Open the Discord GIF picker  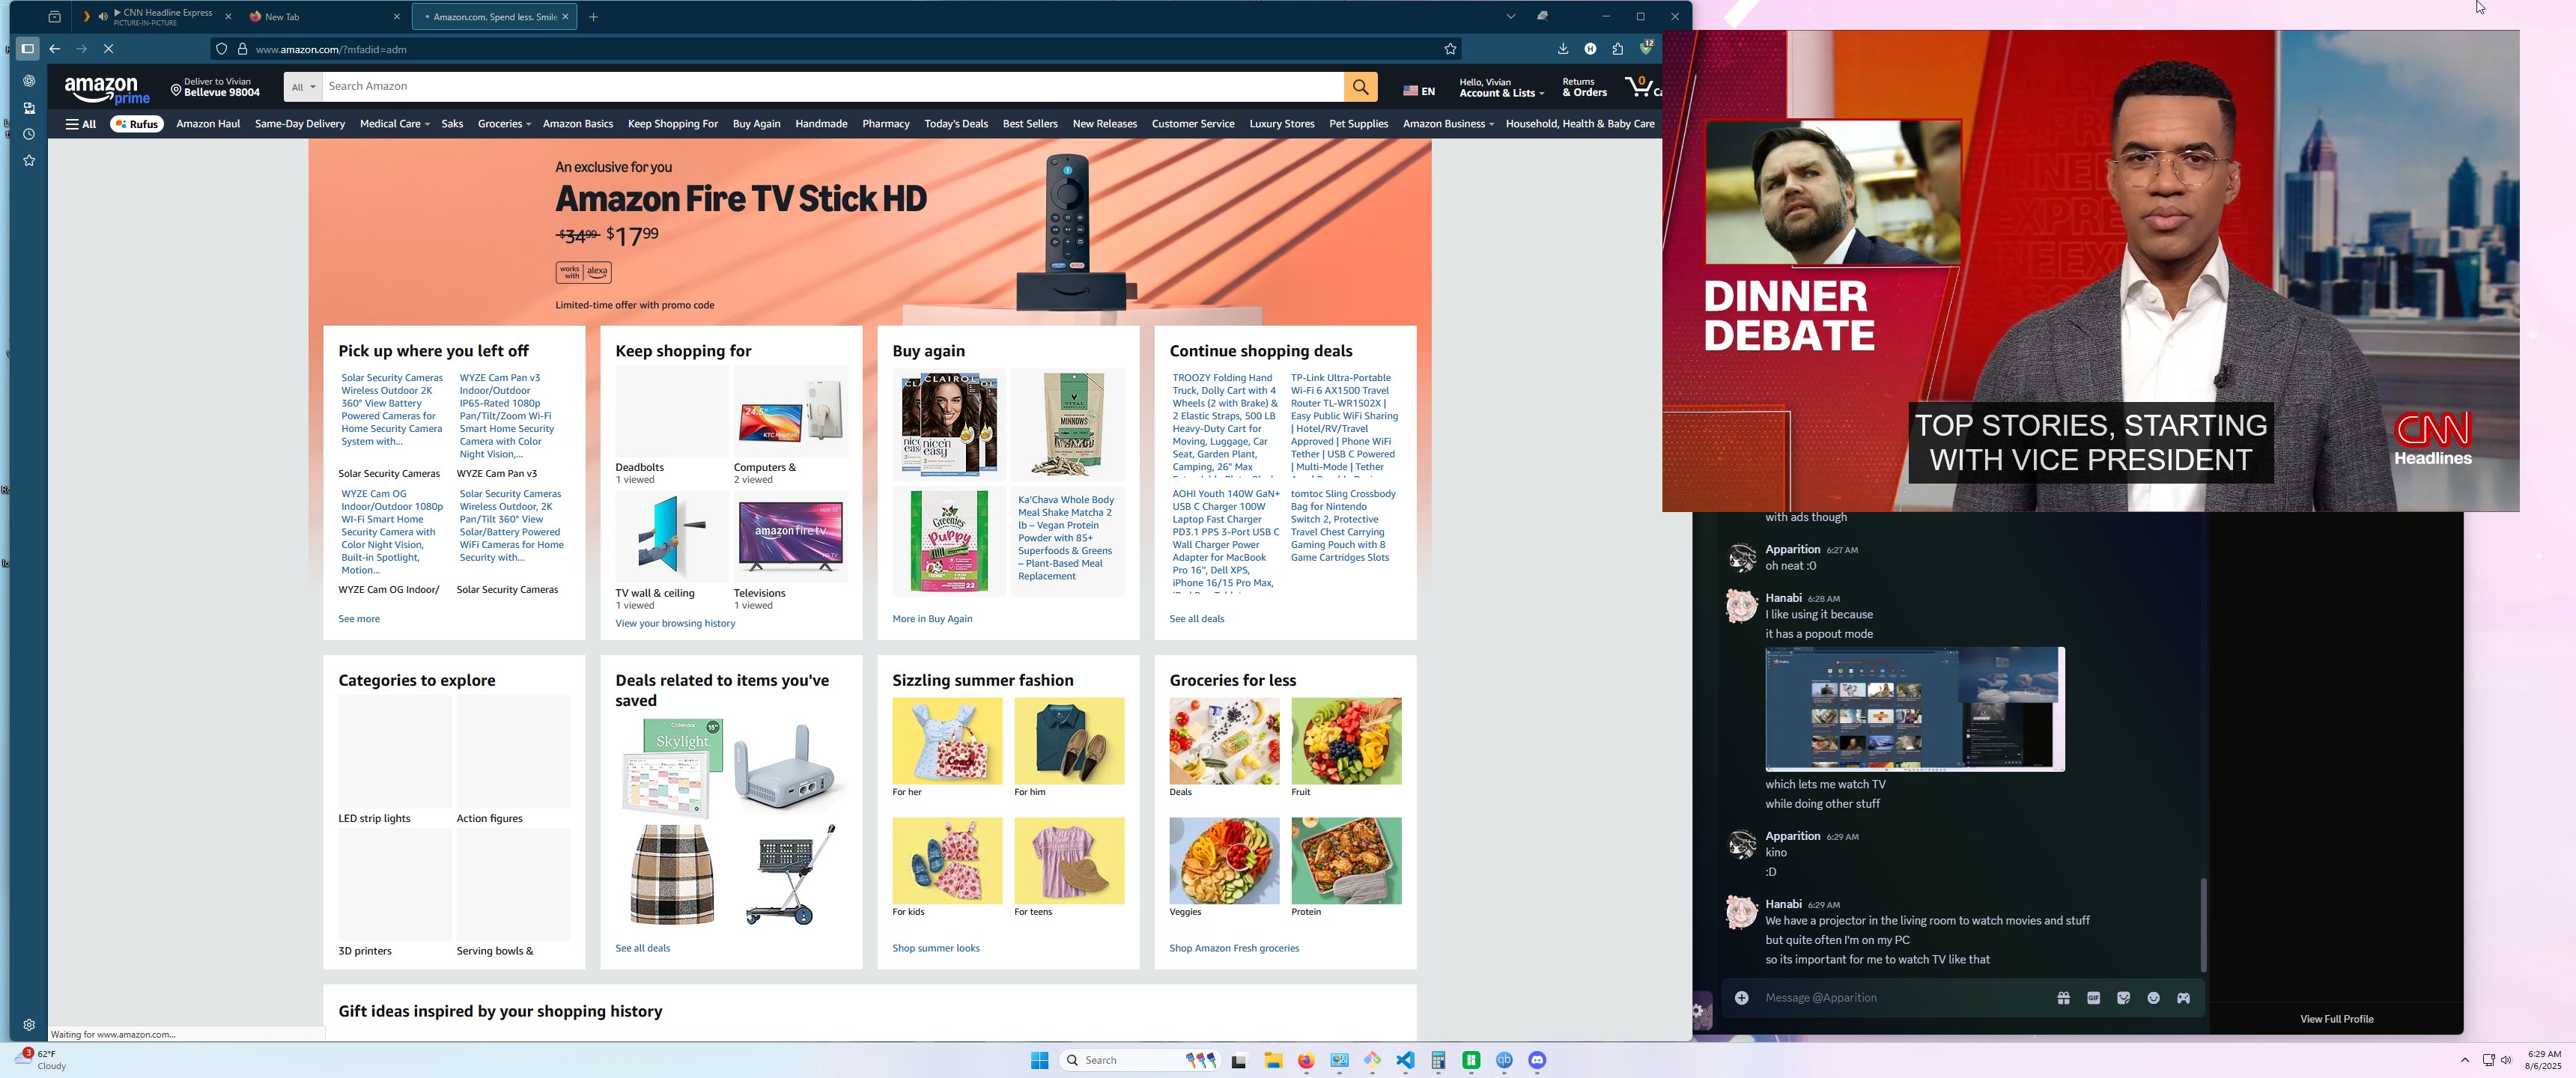2093,998
